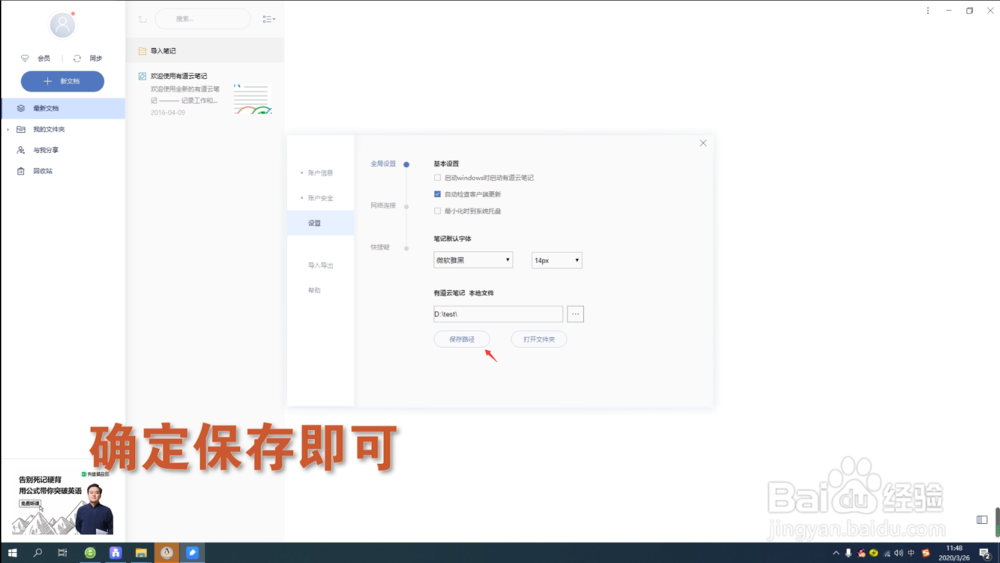Screen dimensions: 1000x563
Task: Click the 保存路径 button
Action: (462, 339)
